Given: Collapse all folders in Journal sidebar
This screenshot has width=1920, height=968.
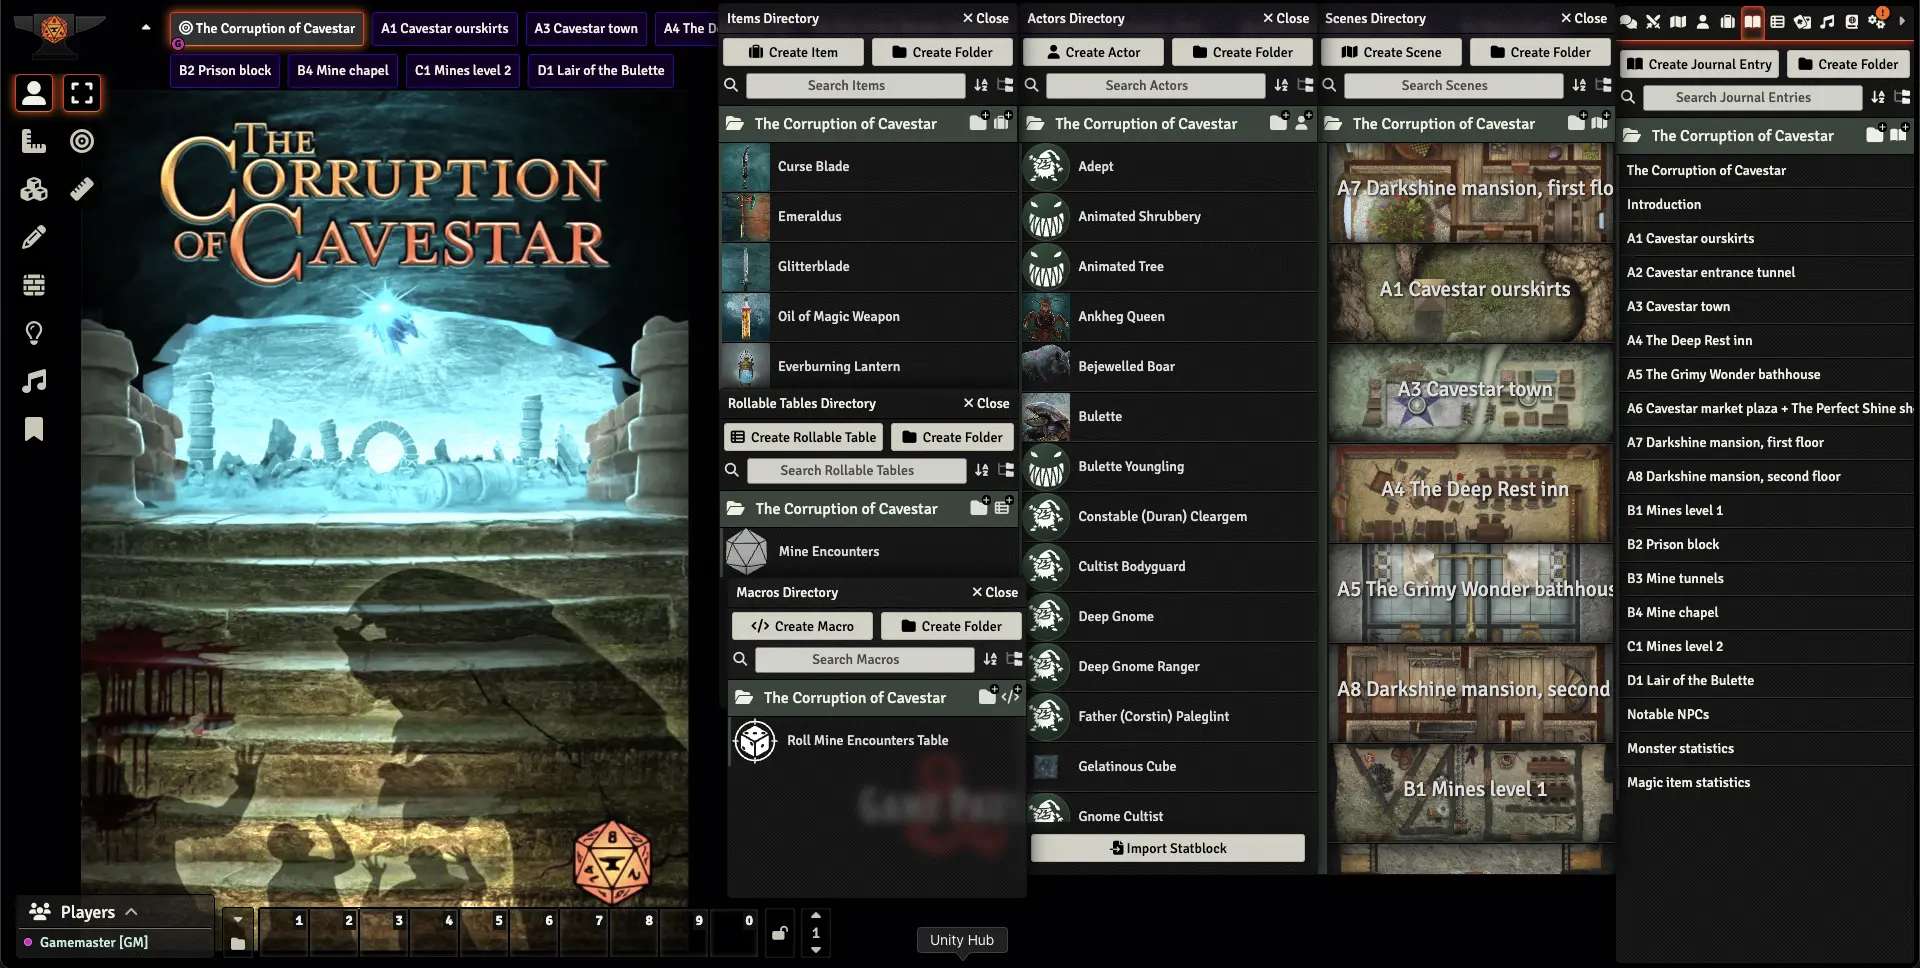Looking at the screenshot, I should click(x=1902, y=98).
